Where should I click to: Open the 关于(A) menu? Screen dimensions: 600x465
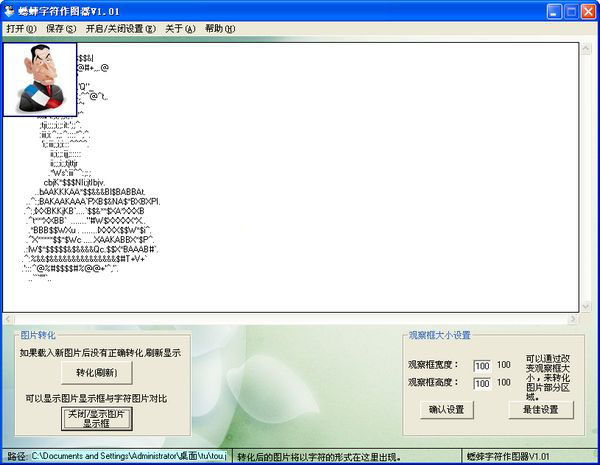(180, 29)
